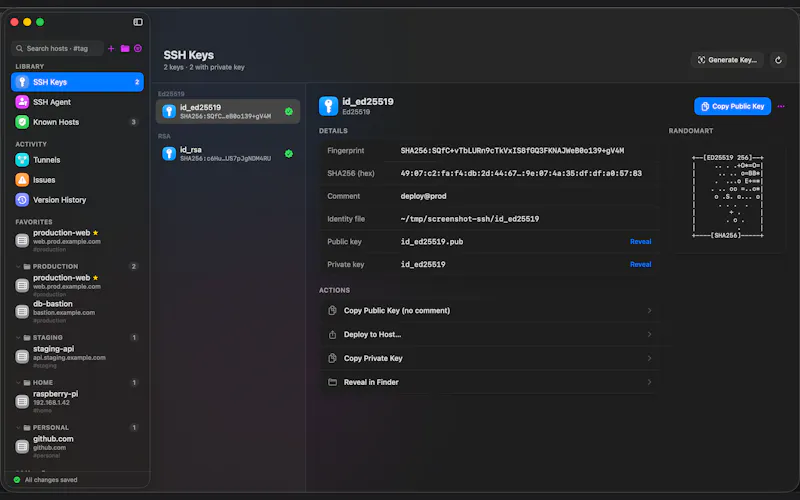Click green verified badge on id_rsa row
800x500 pixels.
tap(289, 154)
